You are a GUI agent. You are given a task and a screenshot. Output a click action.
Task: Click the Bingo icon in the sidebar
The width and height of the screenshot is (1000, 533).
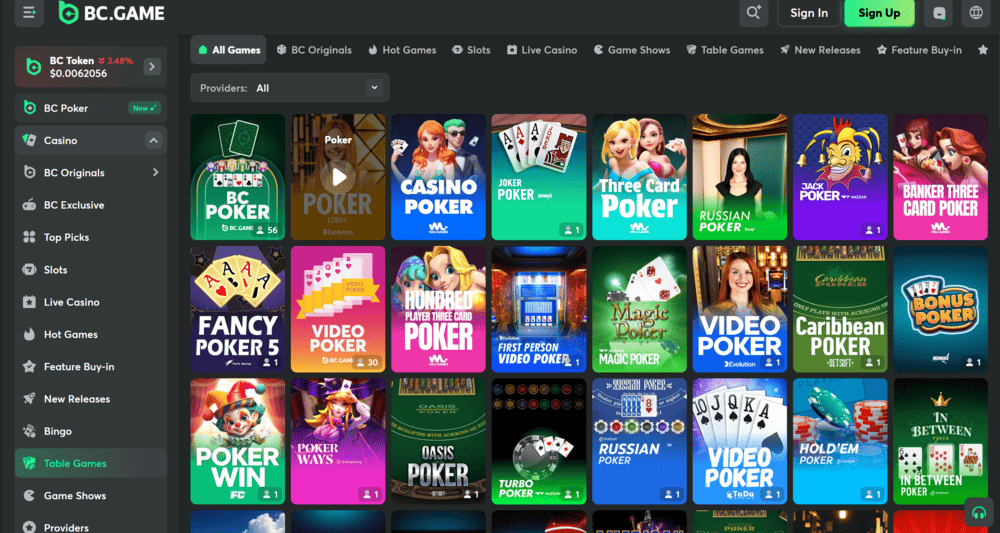(29, 431)
